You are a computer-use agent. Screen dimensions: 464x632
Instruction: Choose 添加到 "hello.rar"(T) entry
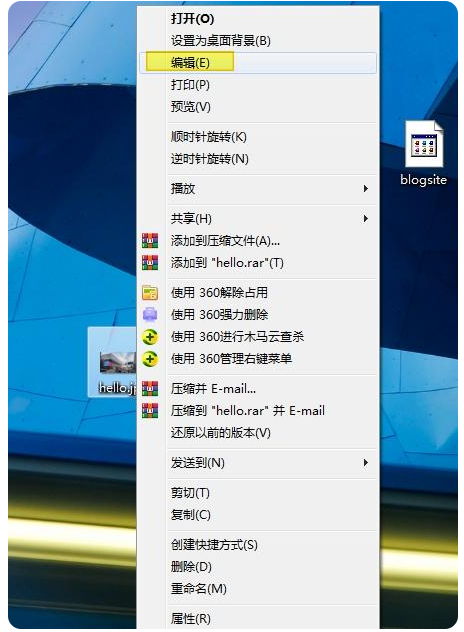(x=258, y=263)
